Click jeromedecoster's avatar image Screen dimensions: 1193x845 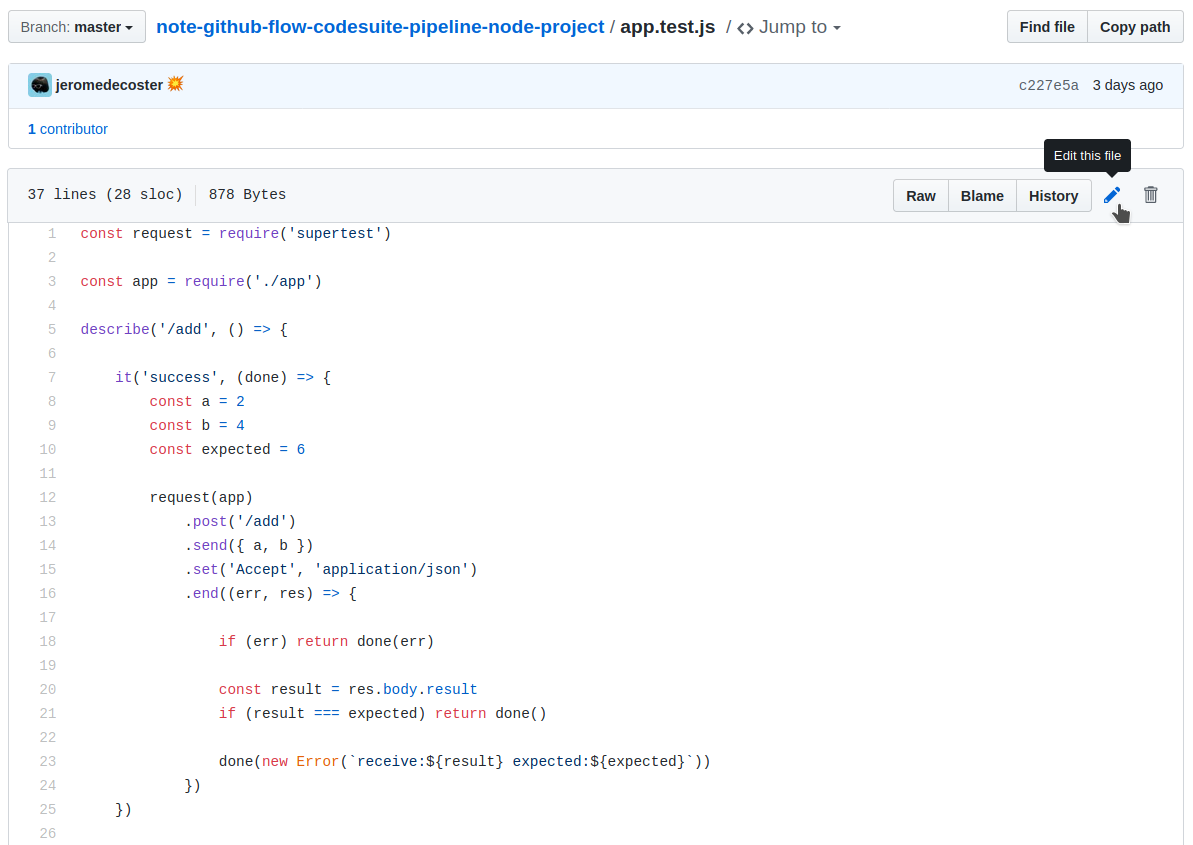40,85
